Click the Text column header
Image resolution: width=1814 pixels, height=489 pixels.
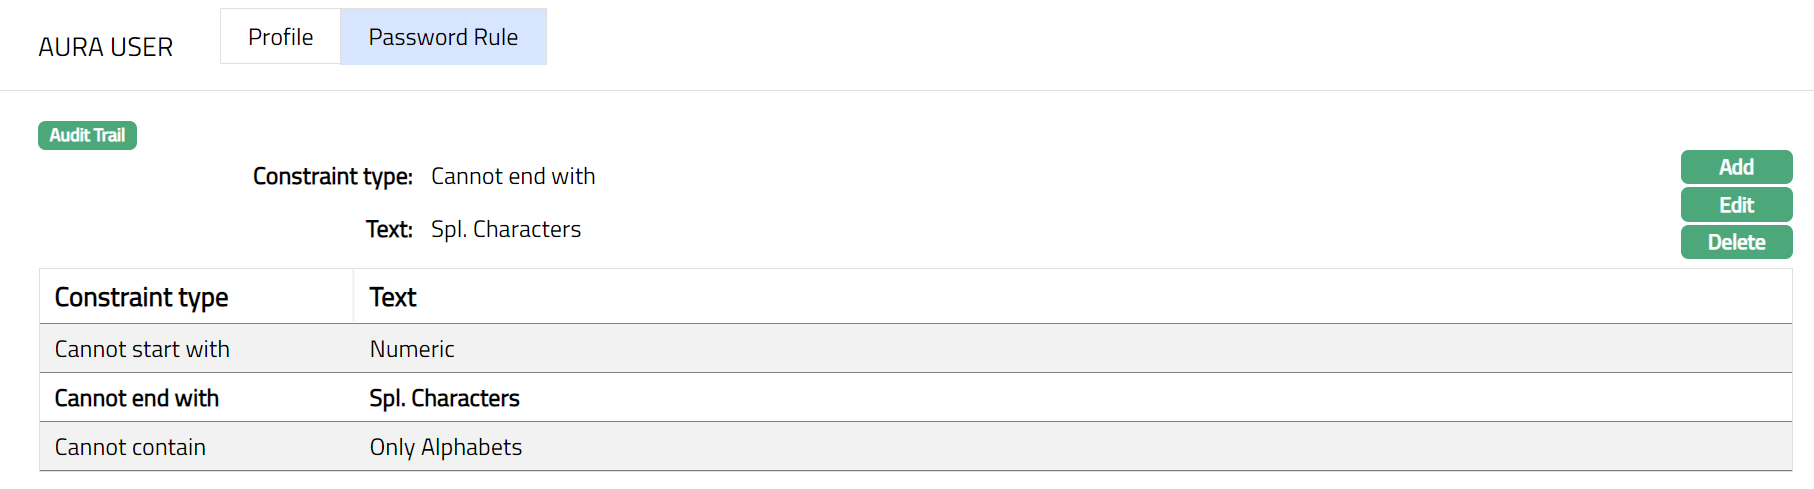pos(393,297)
